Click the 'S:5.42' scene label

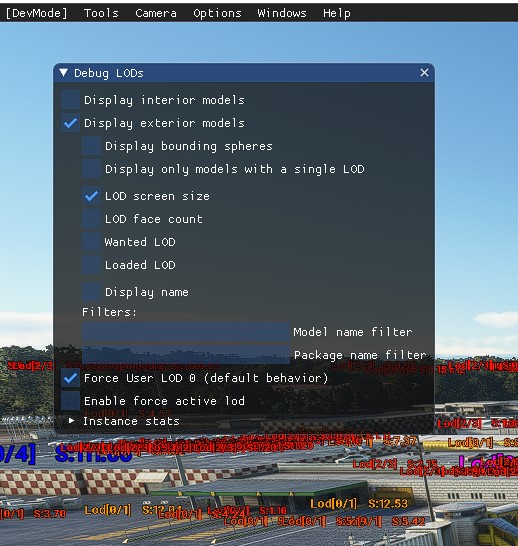click(408, 521)
